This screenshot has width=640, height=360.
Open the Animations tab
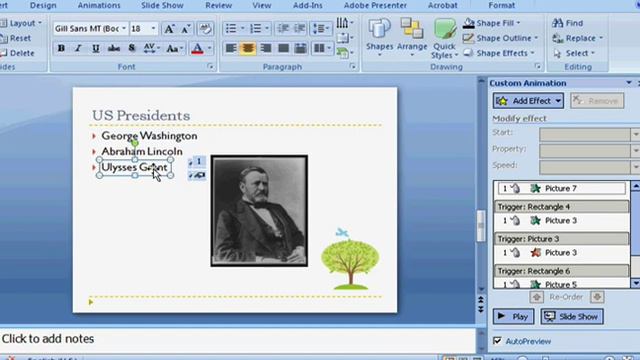(99, 5)
